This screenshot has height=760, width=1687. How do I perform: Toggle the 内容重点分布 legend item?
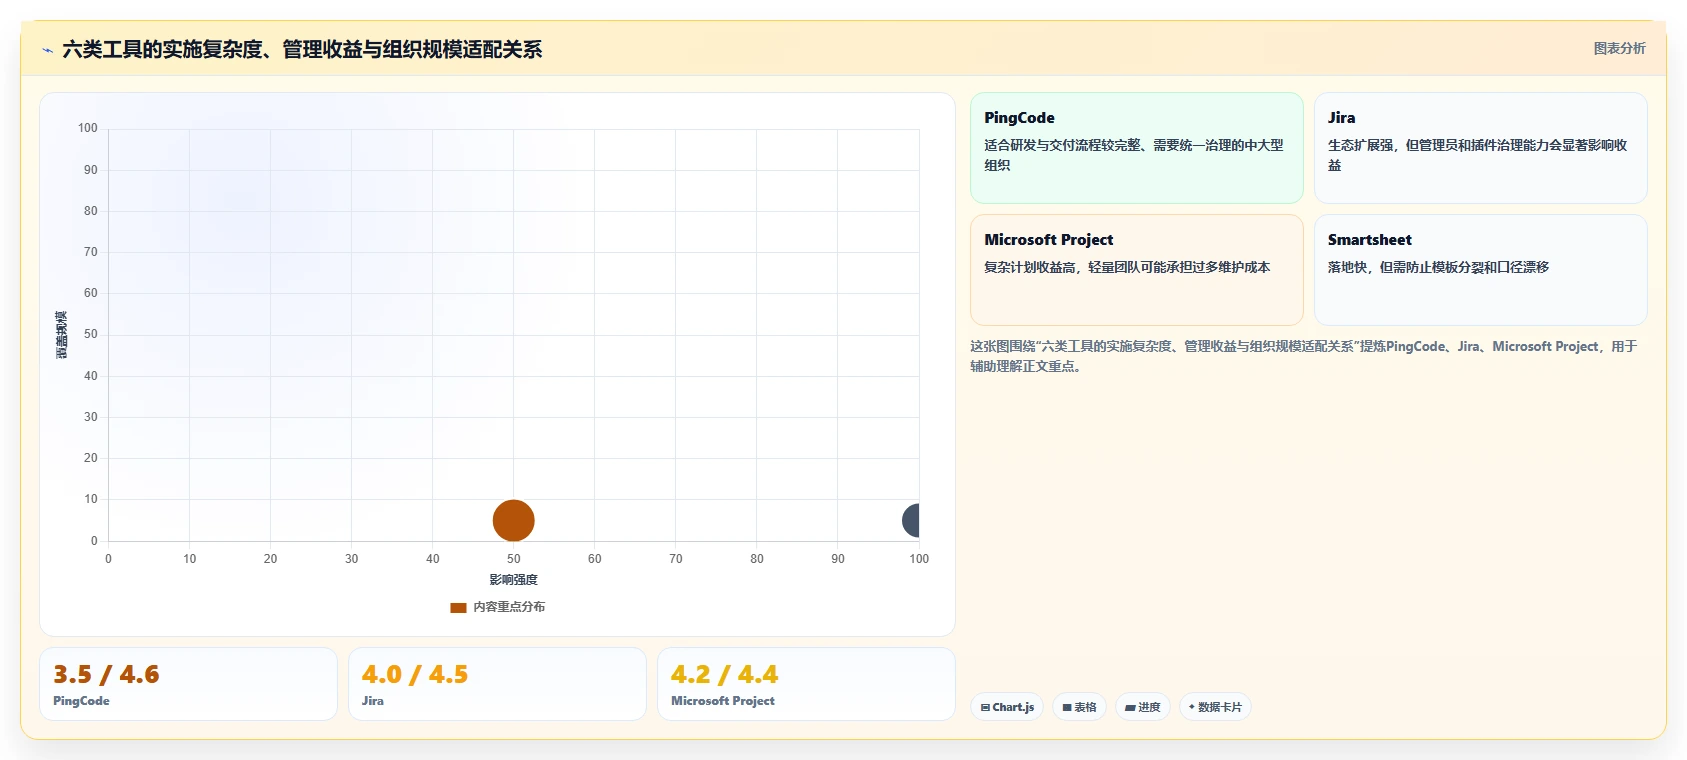point(498,607)
